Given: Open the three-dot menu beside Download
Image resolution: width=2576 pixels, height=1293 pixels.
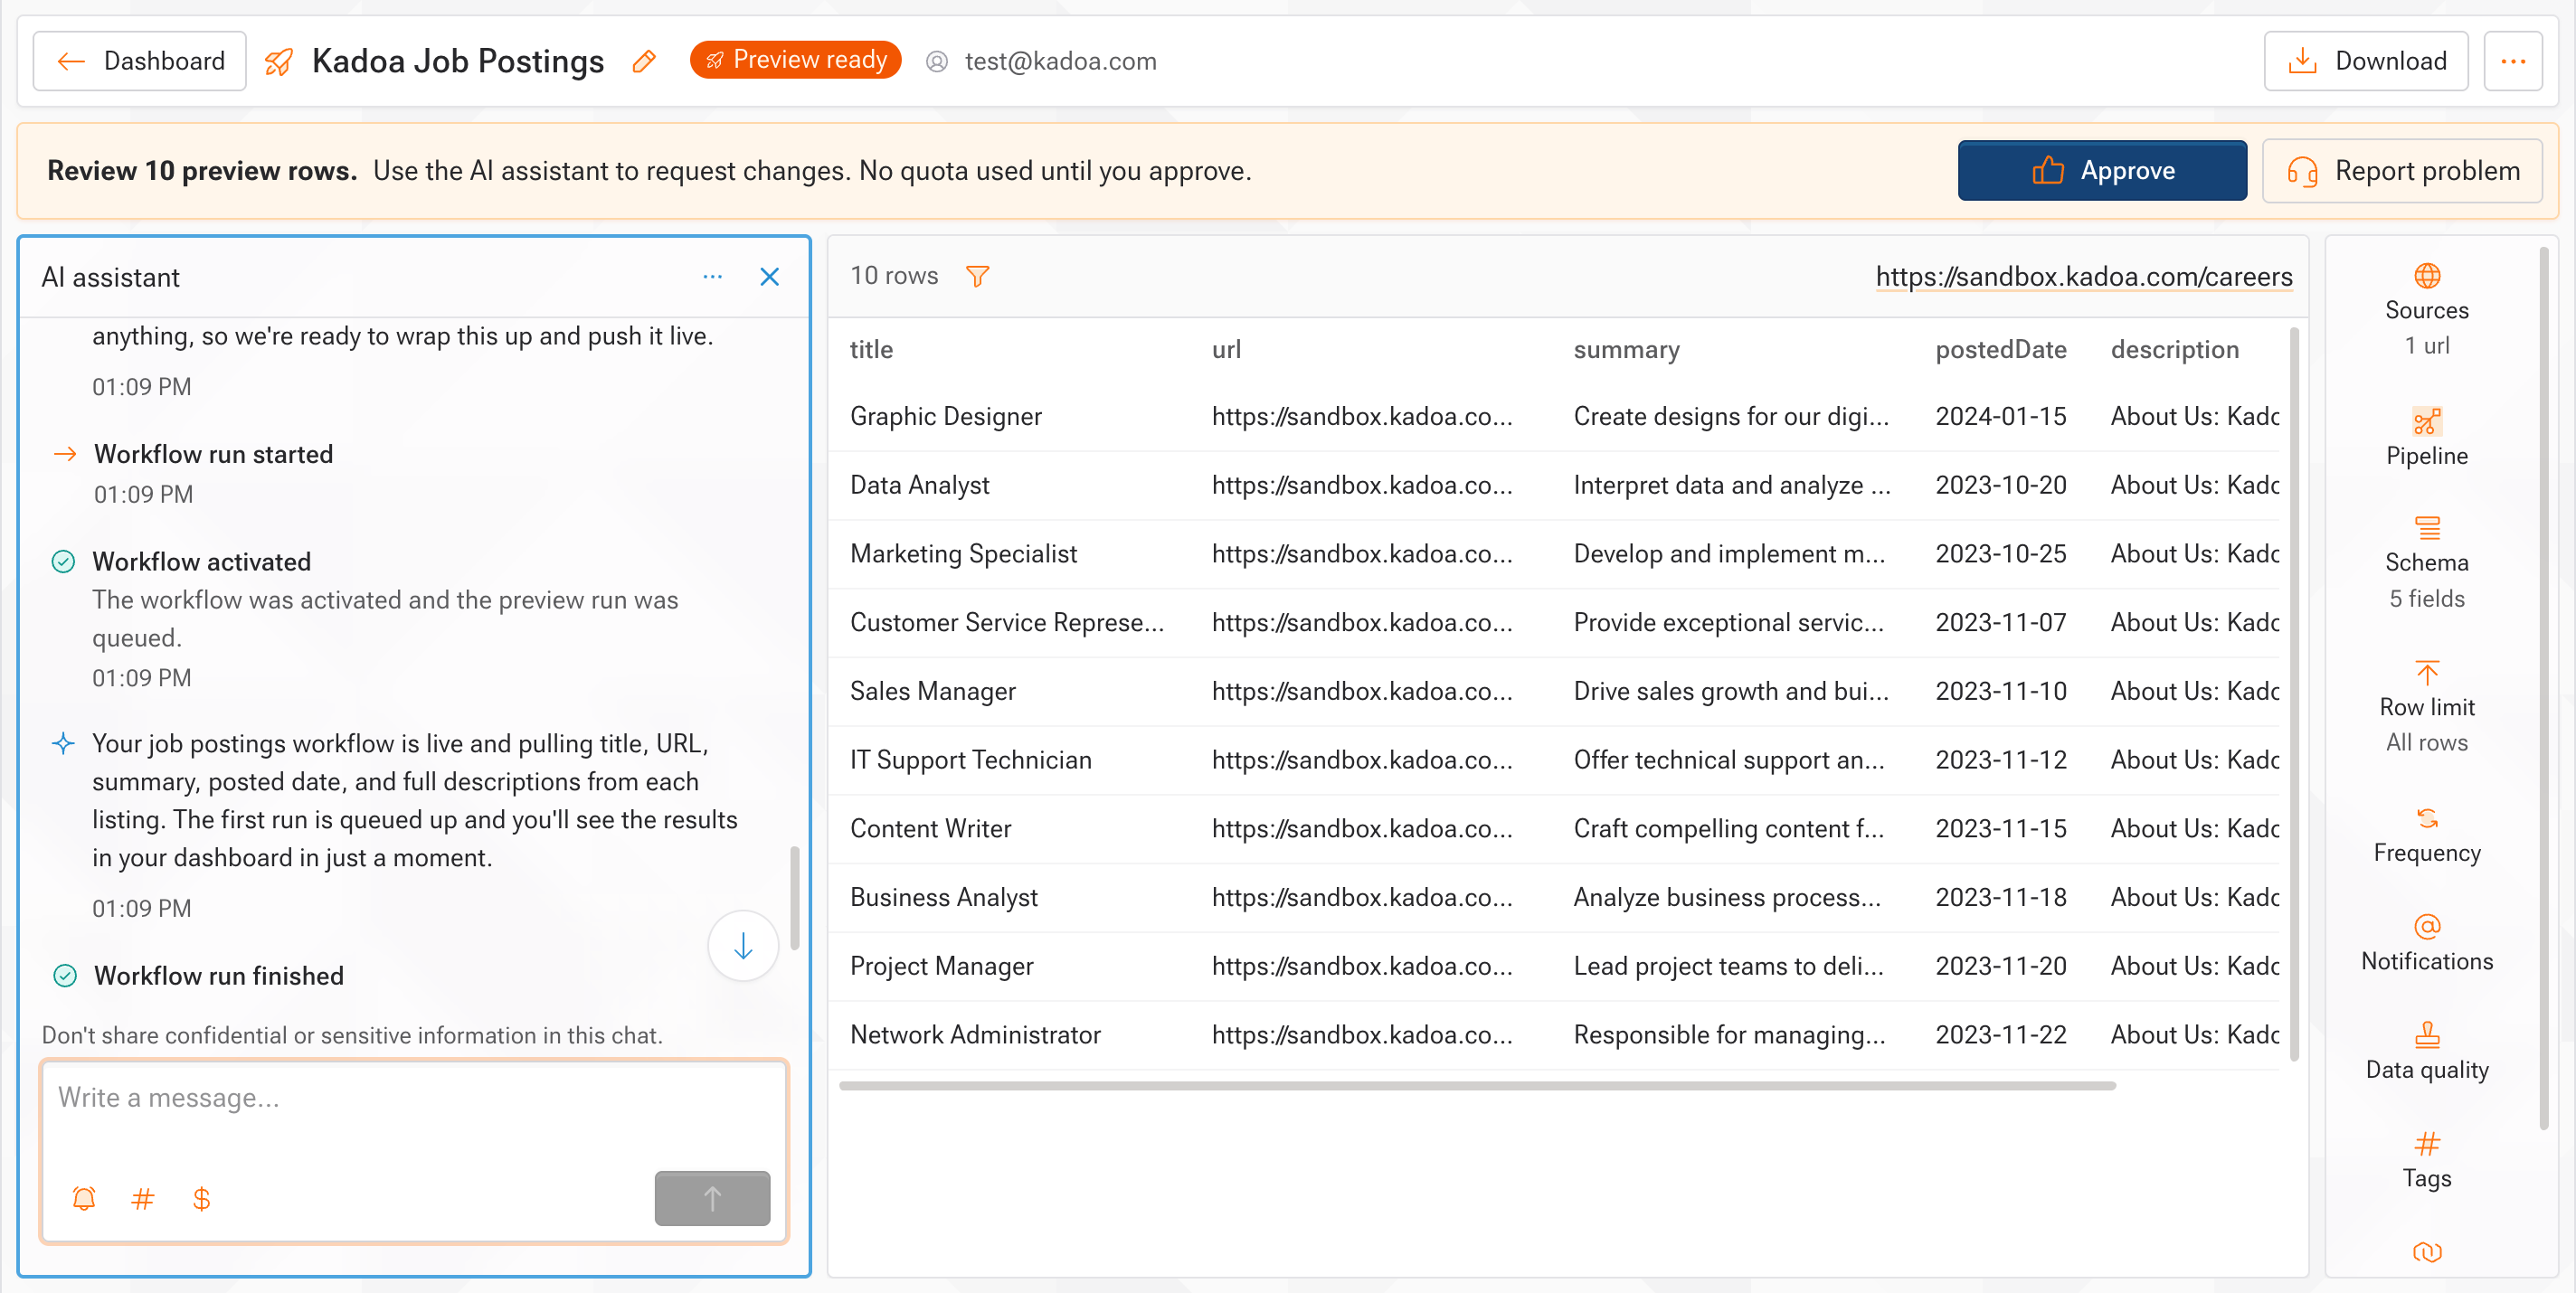Looking at the screenshot, I should click(2512, 62).
